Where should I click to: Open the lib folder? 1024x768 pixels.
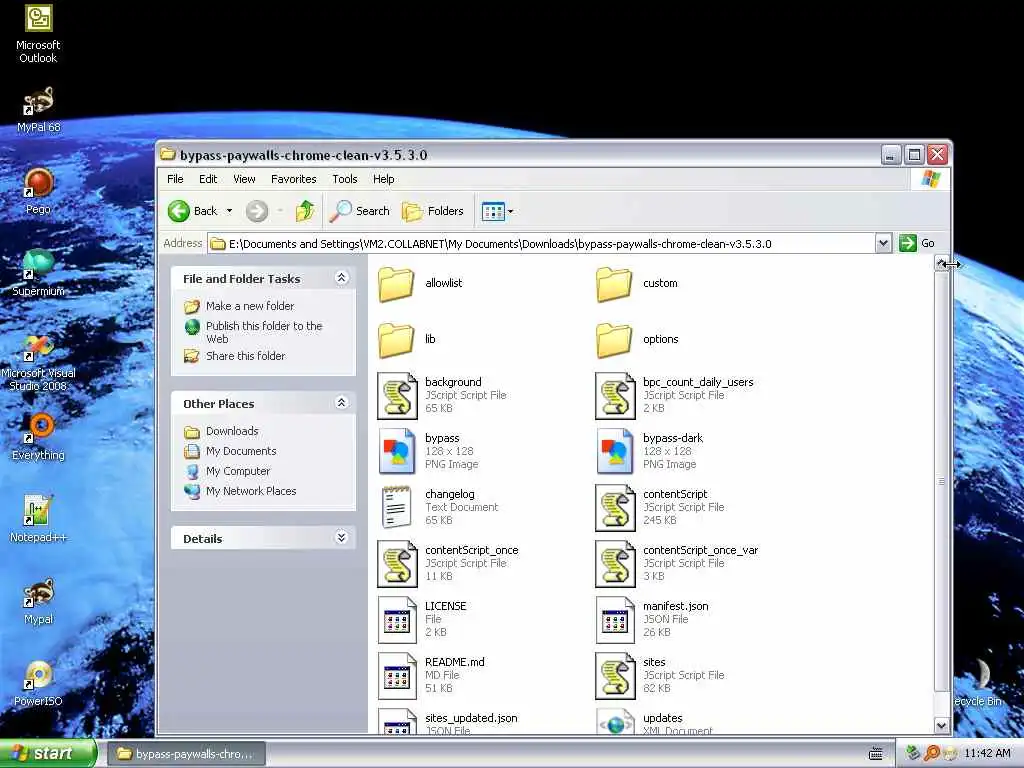(x=396, y=340)
